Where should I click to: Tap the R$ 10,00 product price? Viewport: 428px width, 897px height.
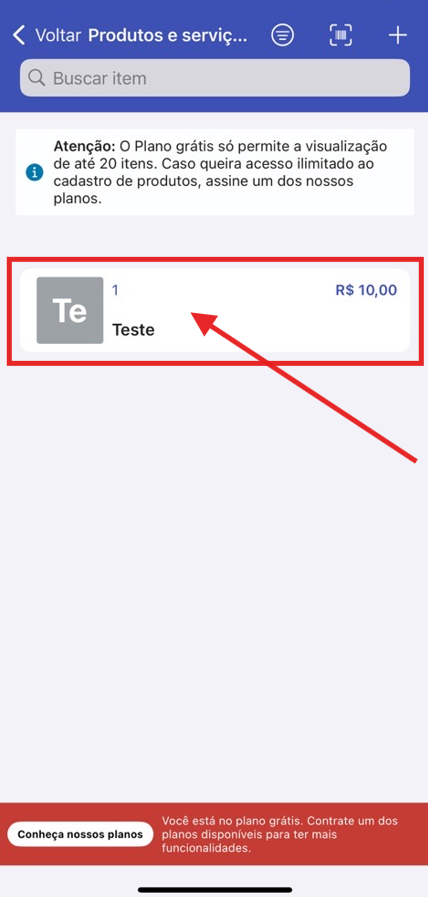366,290
